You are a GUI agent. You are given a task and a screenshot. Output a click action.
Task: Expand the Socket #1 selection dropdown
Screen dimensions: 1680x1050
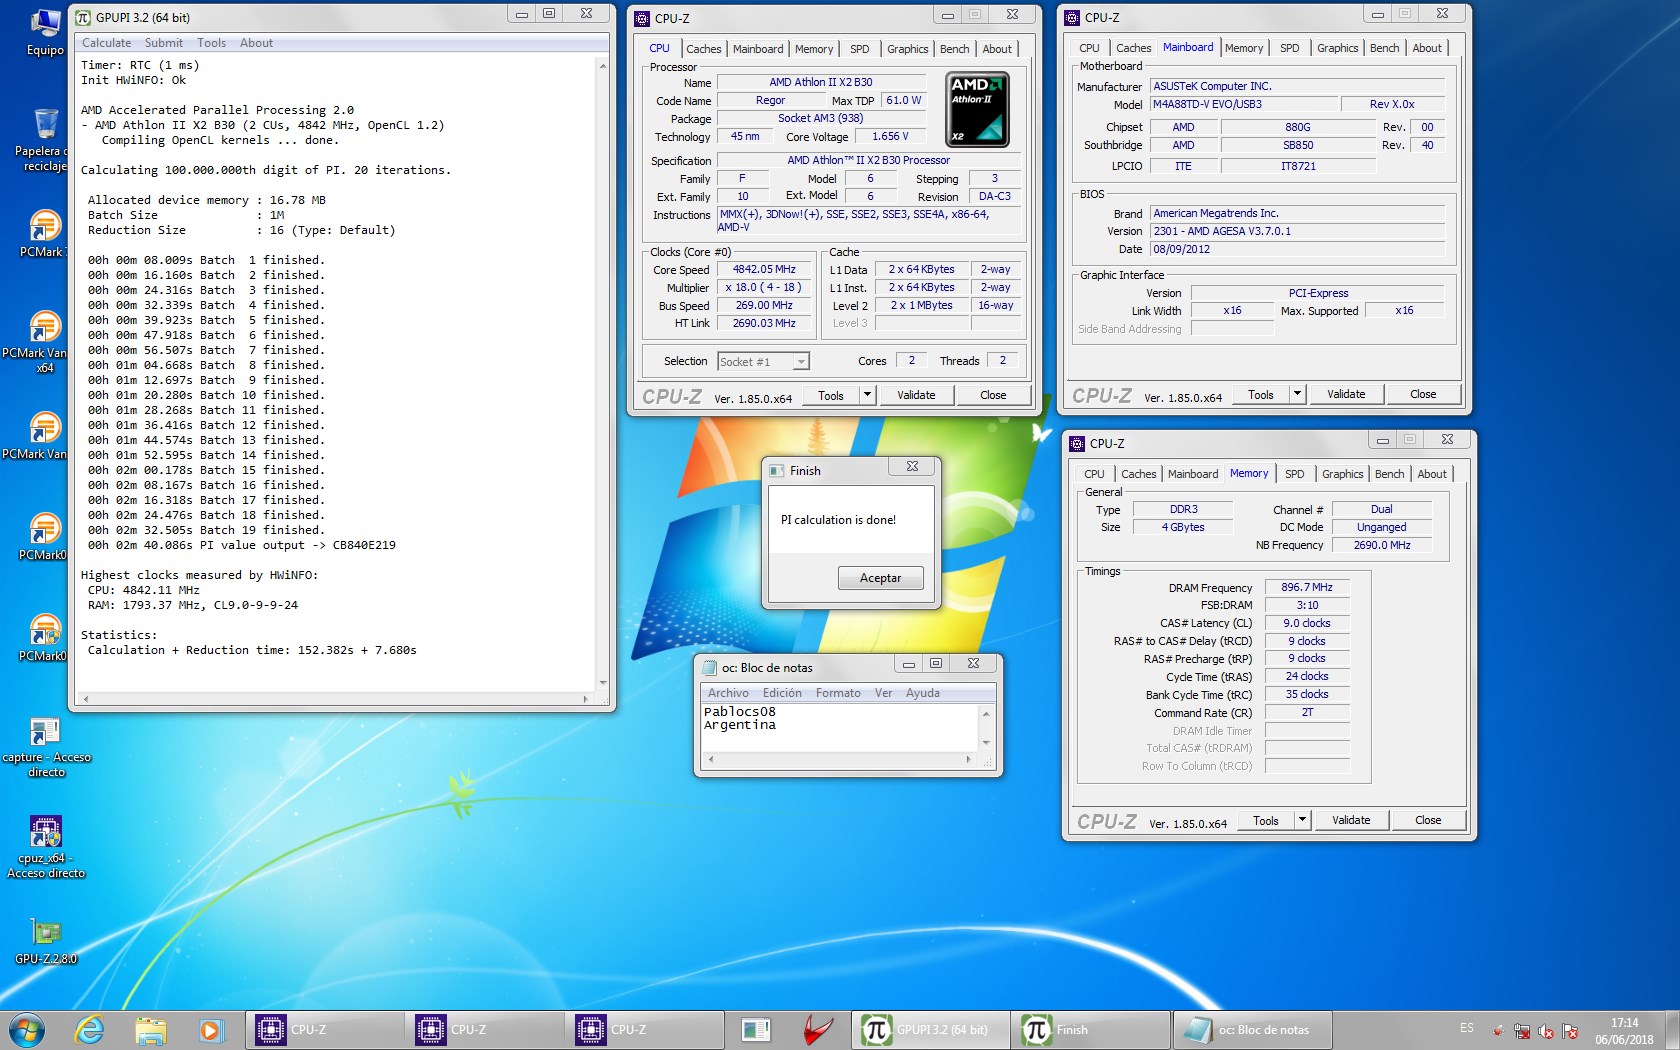click(801, 362)
